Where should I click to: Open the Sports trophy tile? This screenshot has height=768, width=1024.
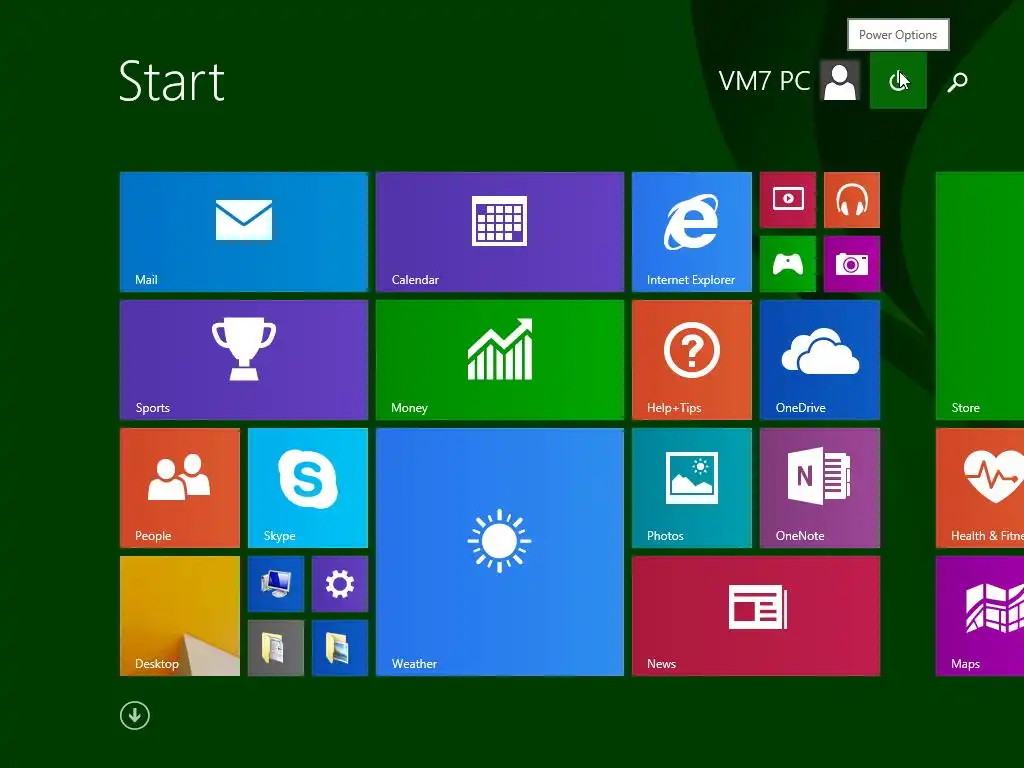point(244,360)
